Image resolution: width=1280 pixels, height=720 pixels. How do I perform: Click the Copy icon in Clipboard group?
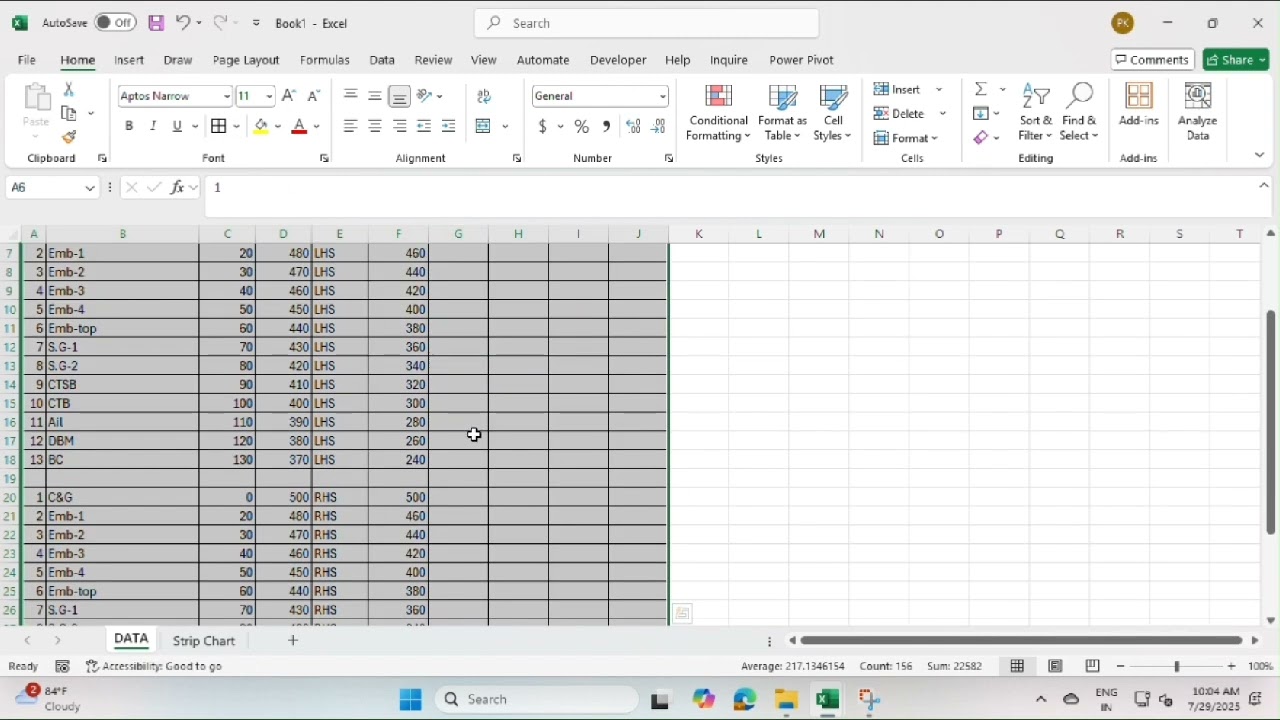69,113
